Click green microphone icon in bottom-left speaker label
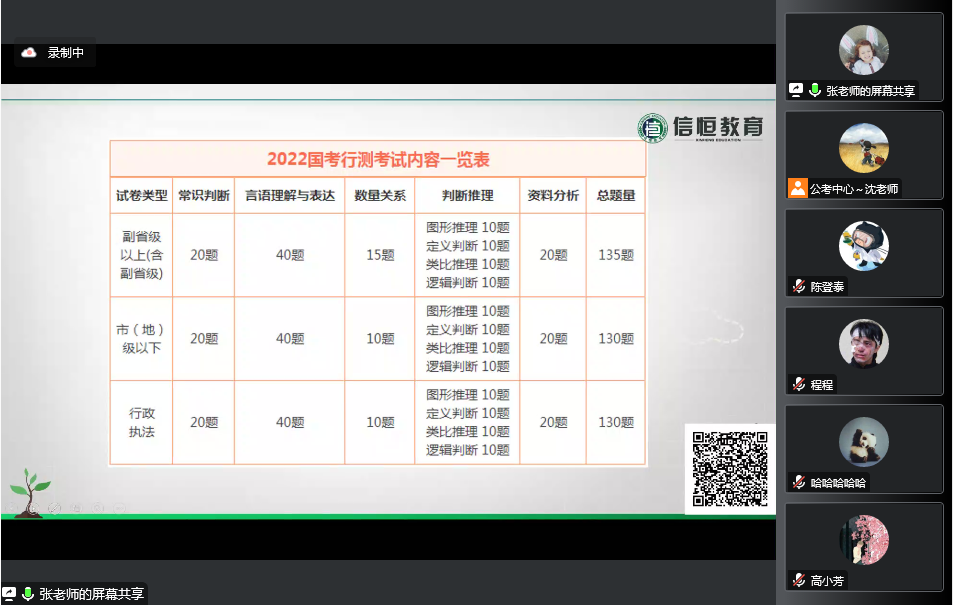This screenshot has width=953, height=605. pyautogui.click(x=28, y=594)
